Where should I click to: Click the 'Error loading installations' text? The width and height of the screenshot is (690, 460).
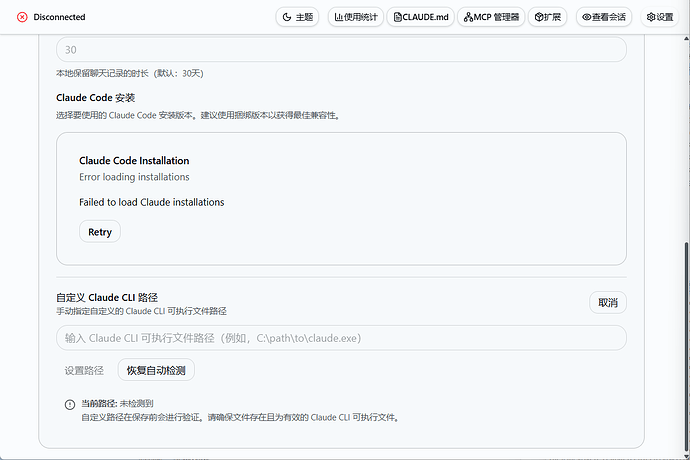point(134,177)
